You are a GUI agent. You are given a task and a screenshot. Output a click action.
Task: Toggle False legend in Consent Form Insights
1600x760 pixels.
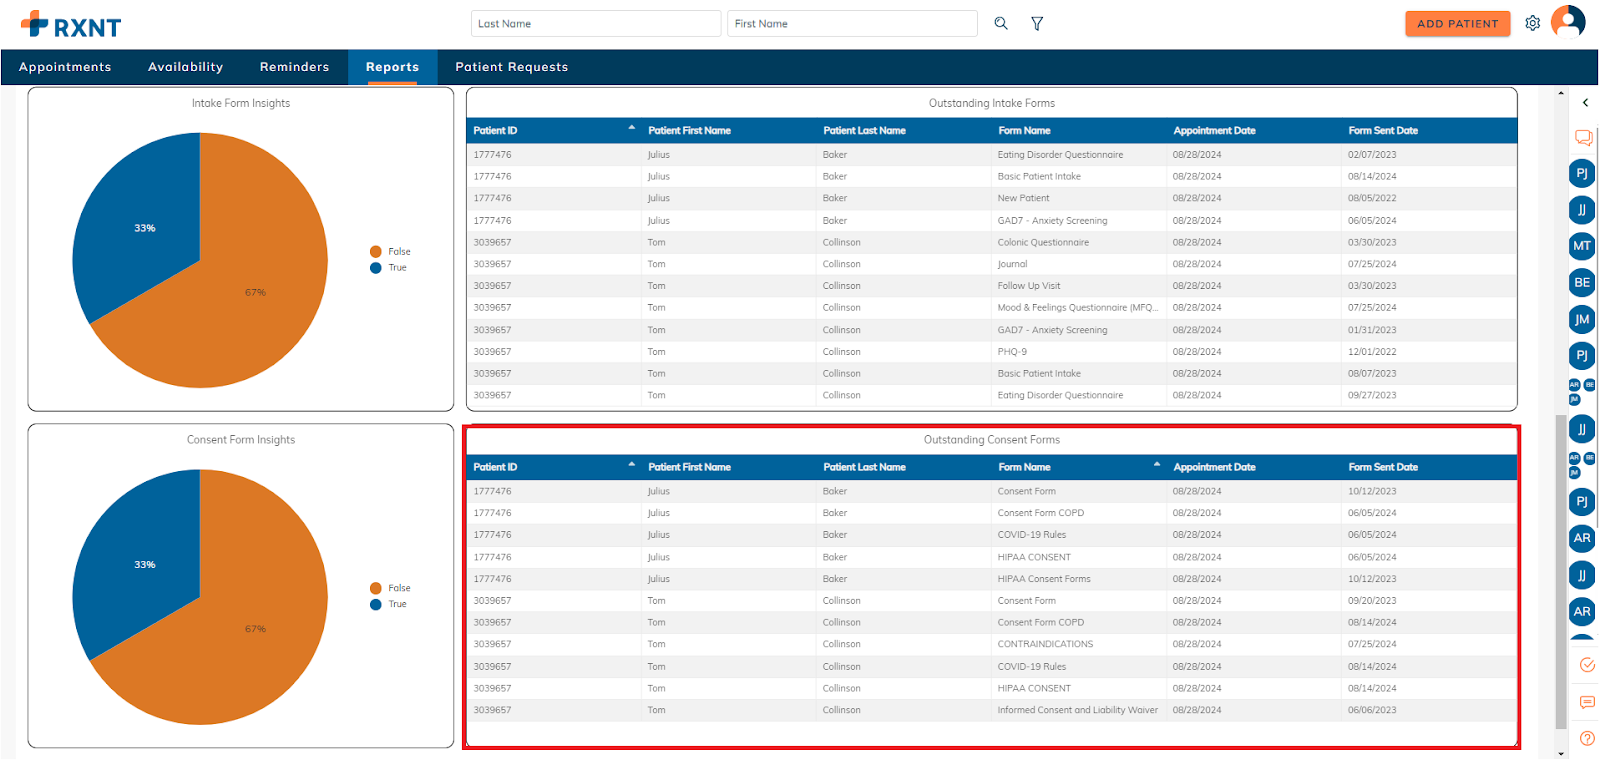390,588
